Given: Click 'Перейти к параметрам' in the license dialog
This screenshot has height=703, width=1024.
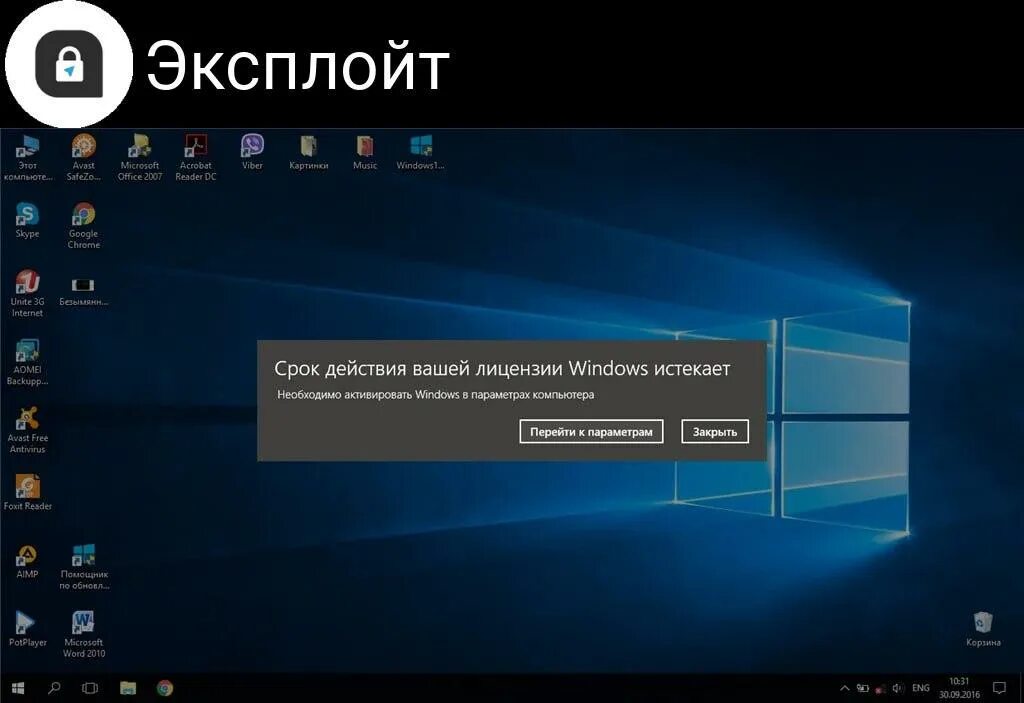Looking at the screenshot, I should [591, 431].
